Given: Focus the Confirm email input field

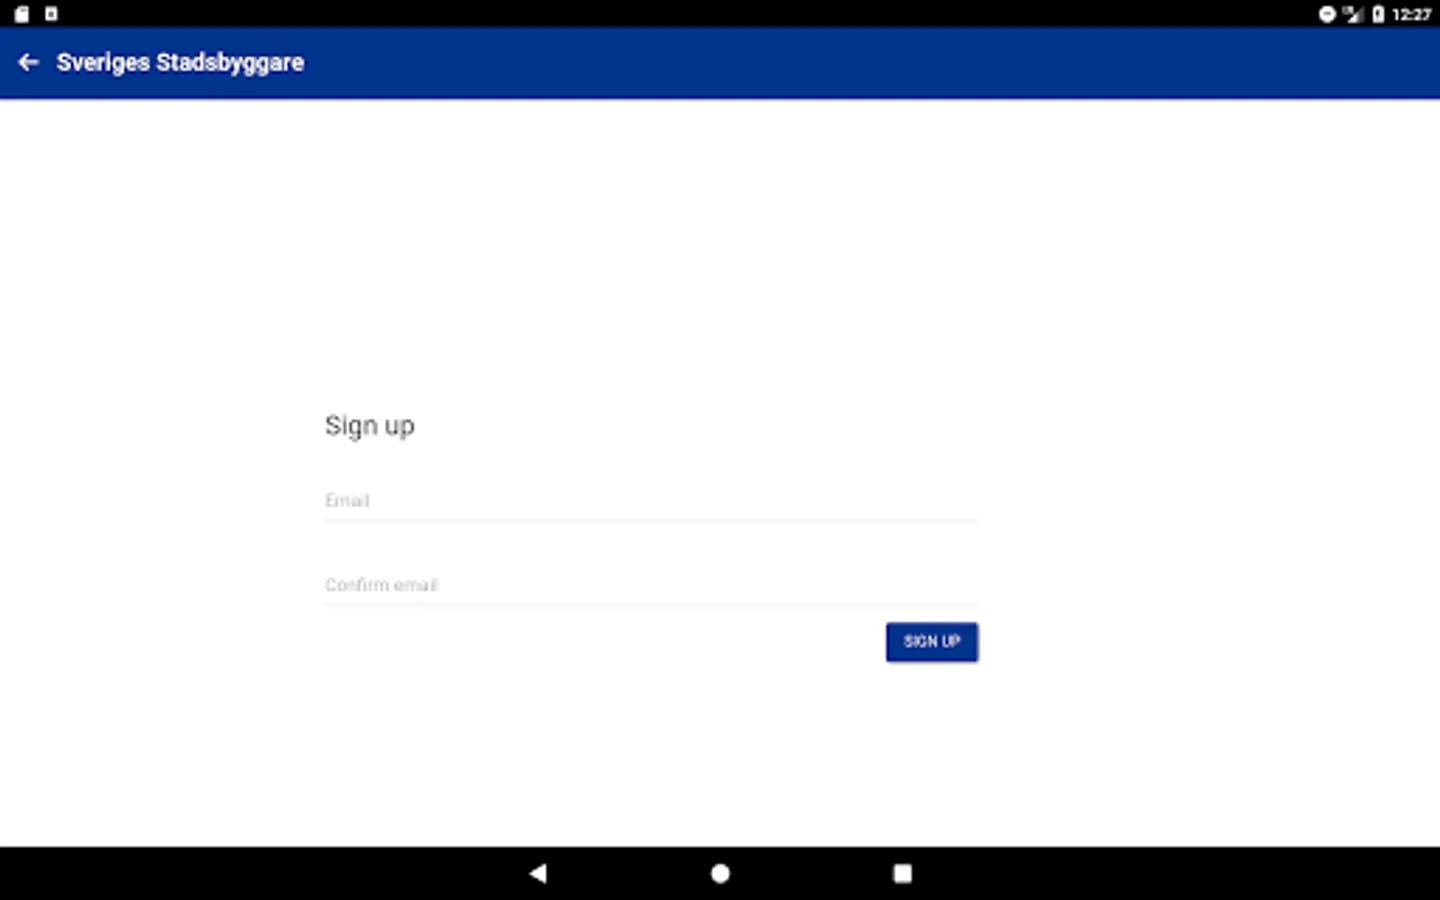Looking at the screenshot, I should pyautogui.click(x=651, y=585).
